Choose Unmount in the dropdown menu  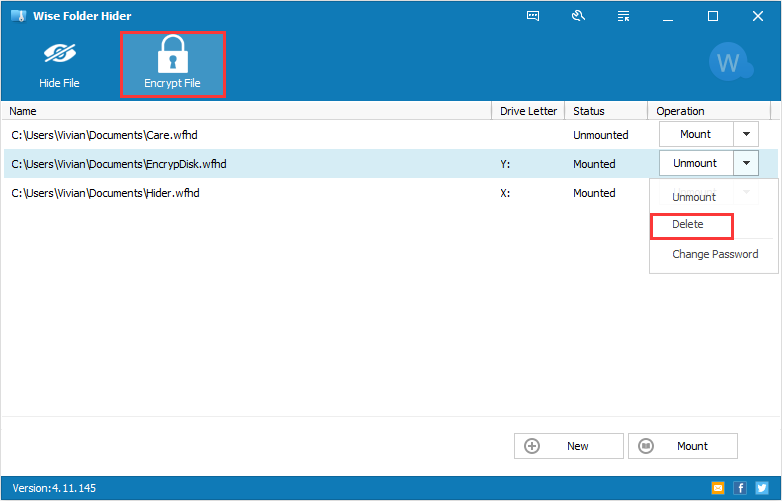(x=694, y=197)
